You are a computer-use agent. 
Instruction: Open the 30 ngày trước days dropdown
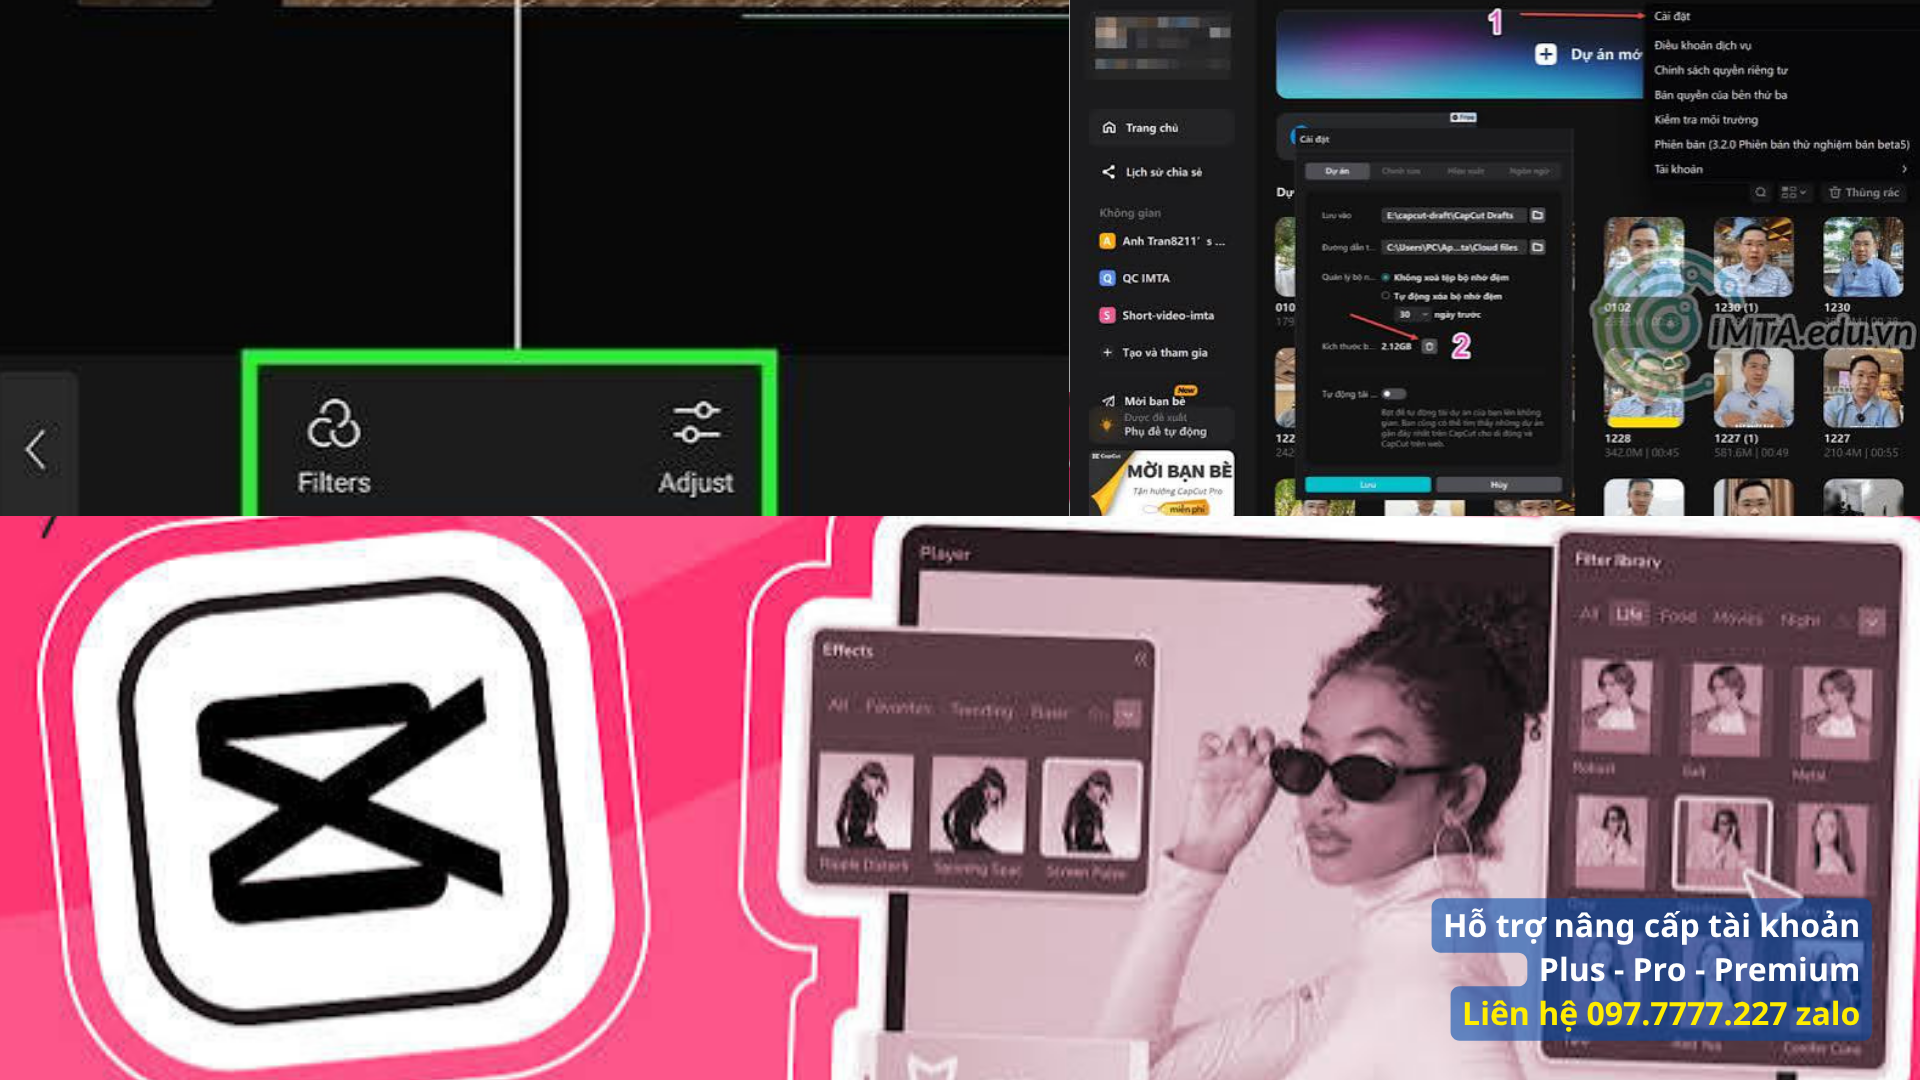coord(1412,314)
